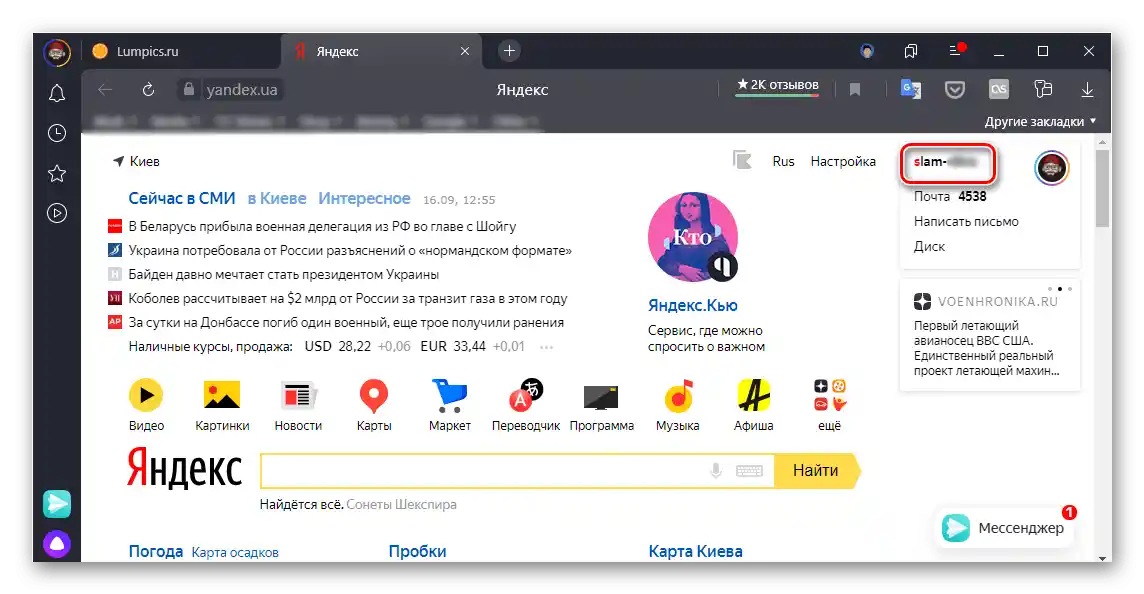Reload the page
Screen dimensions: 1144x594
coord(148,90)
